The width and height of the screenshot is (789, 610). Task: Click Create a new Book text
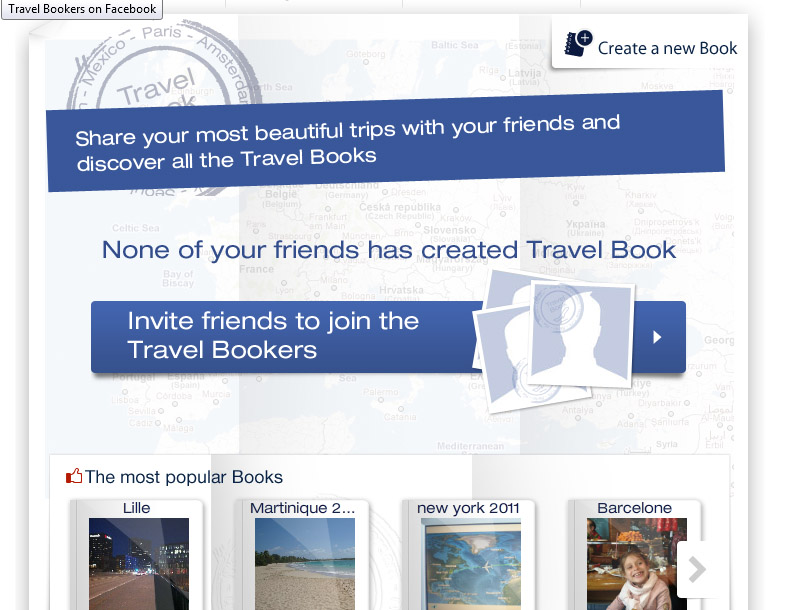667,48
